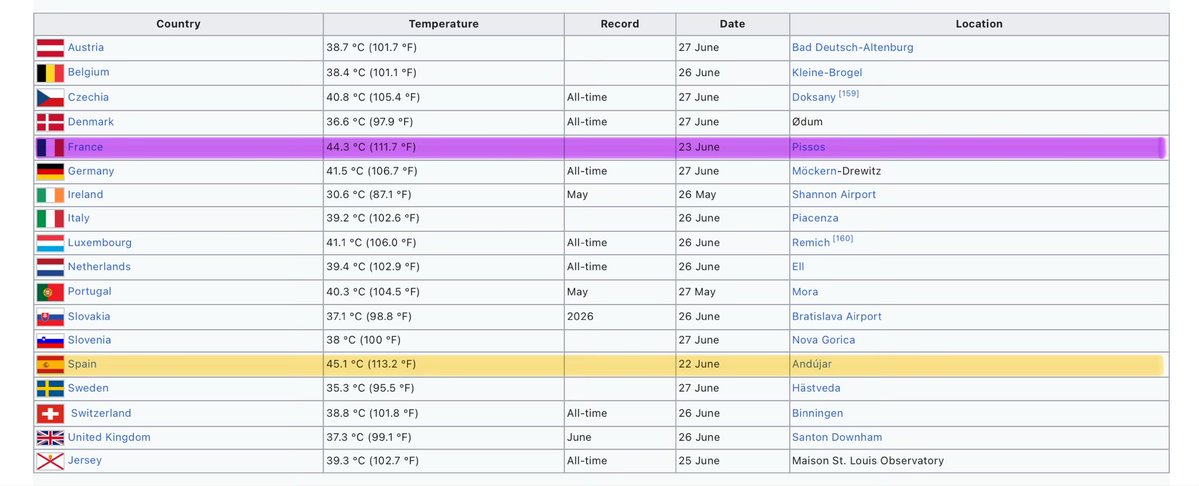Screen dimensions: 1199x486
Task: Click the Germany flag icon
Action: (x=50, y=172)
